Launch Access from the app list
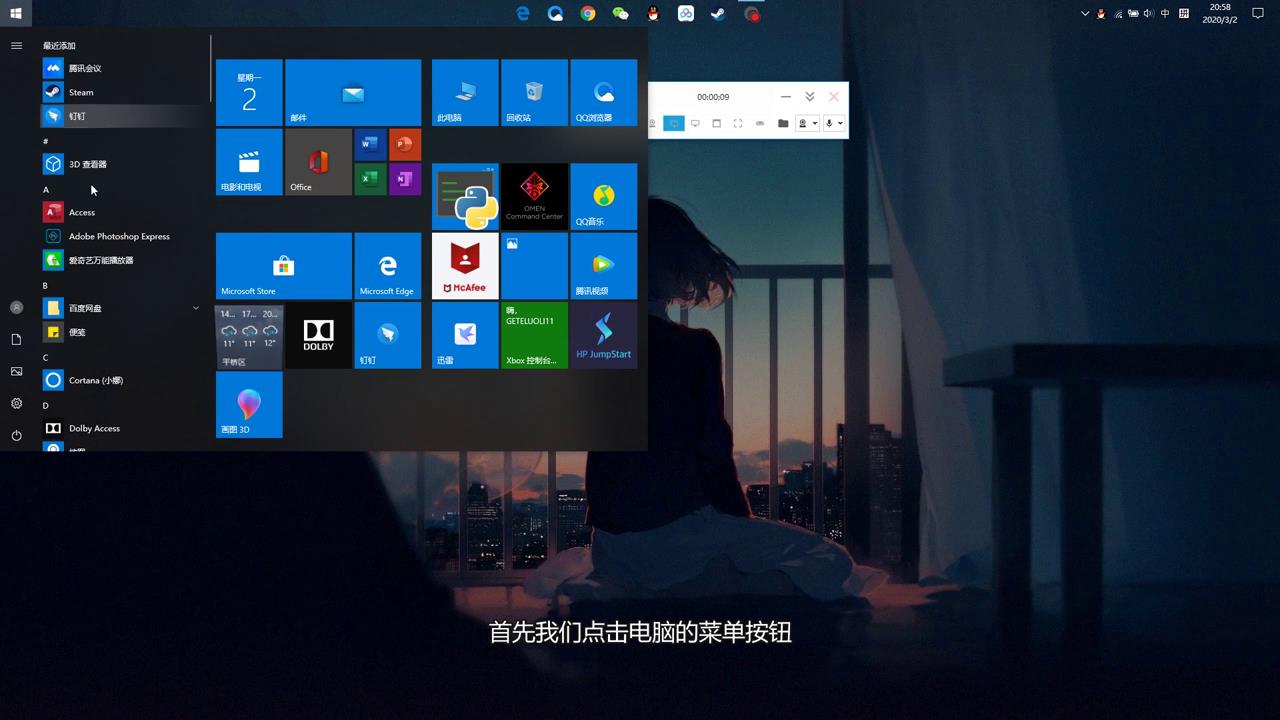This screenshot has width=1280, height=720. pyautogui.click(x=122, y=212)
